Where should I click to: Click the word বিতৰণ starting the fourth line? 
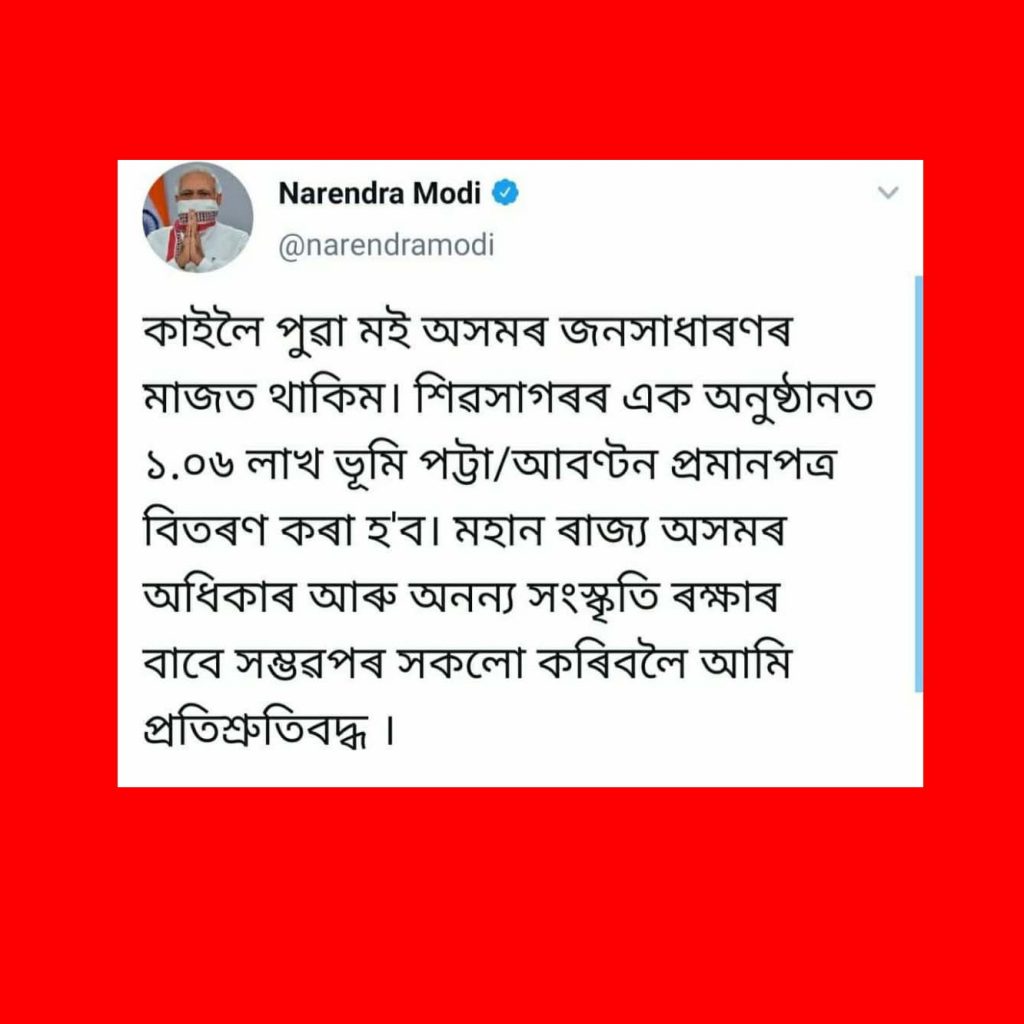[x=205, y=528]
